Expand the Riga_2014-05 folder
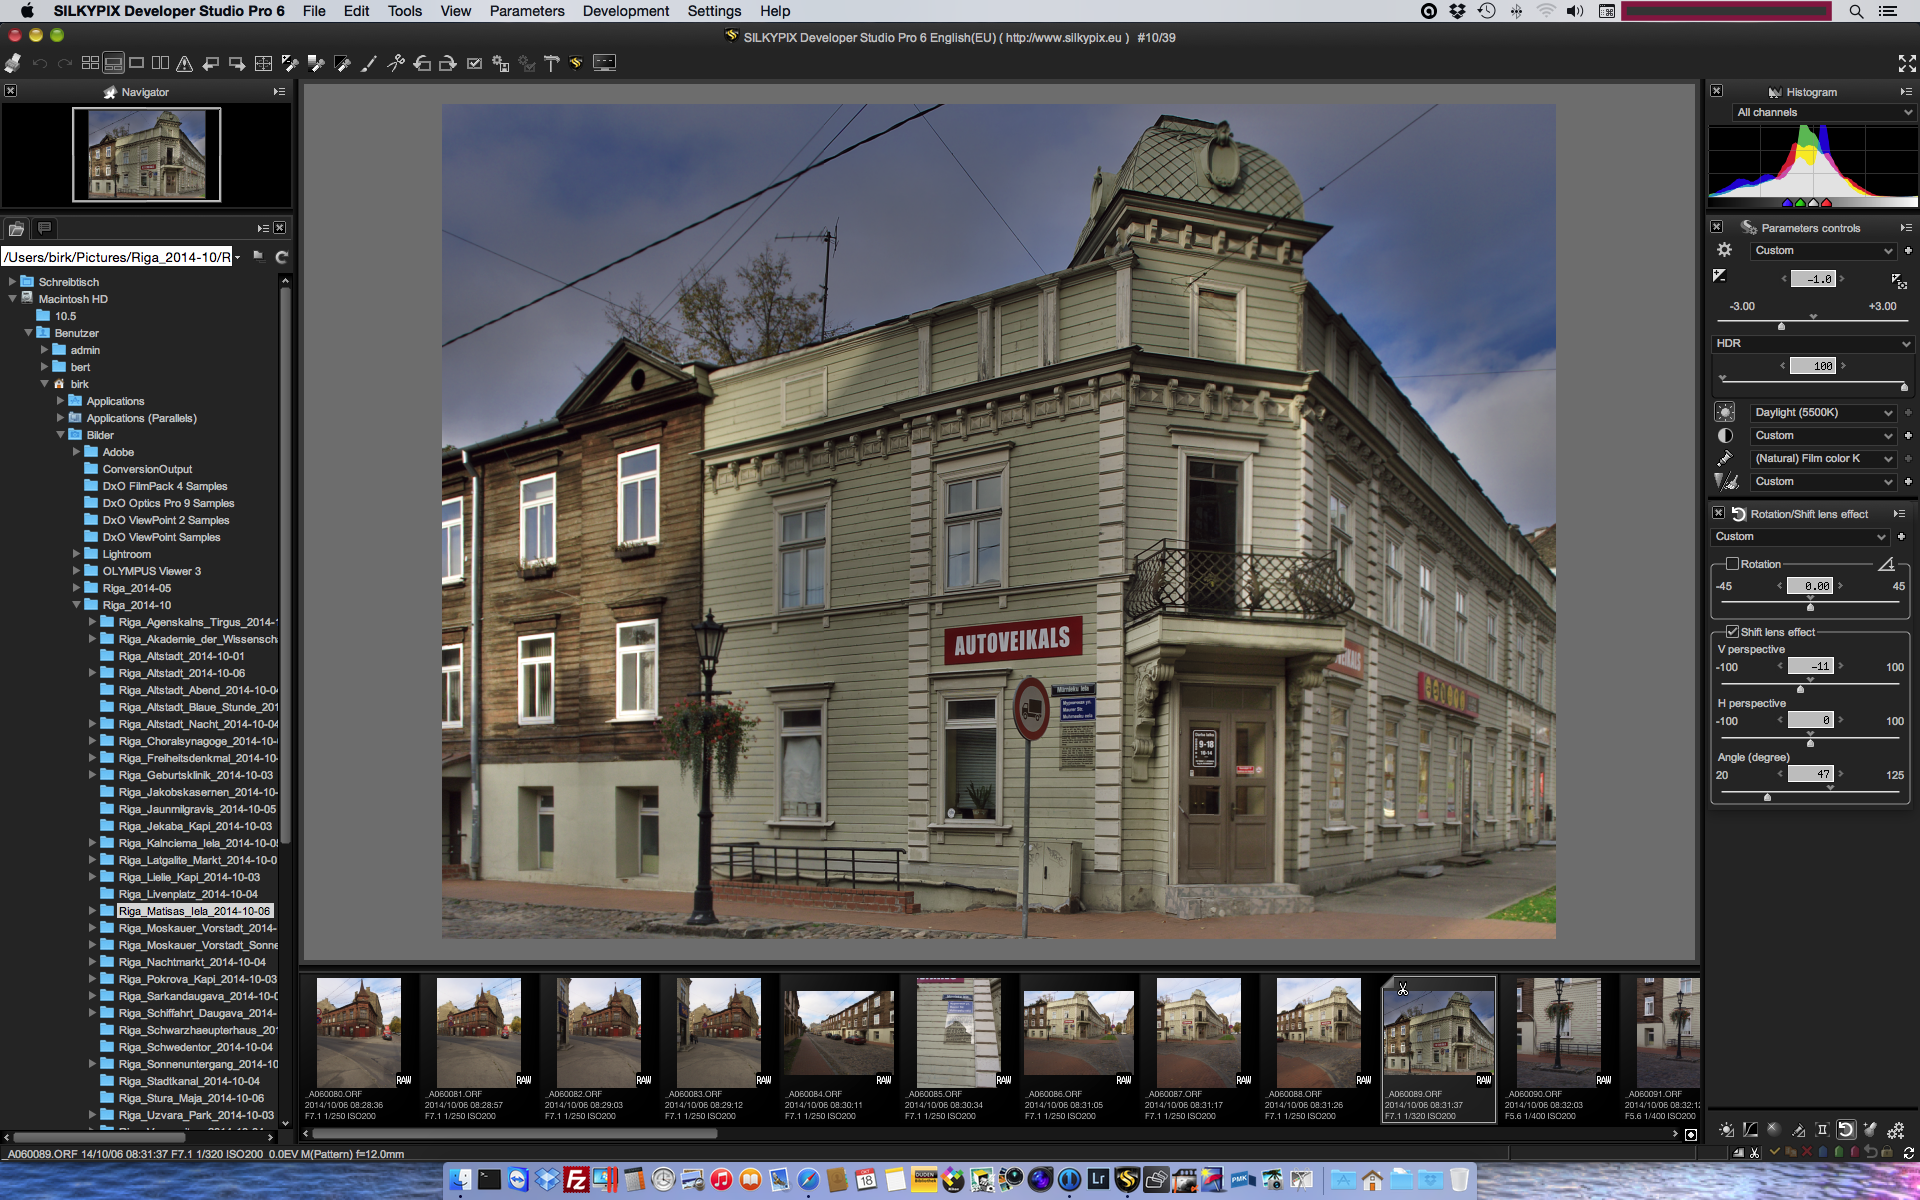This screenshot has width=1920, height=1200. click(x=76, y=588)
